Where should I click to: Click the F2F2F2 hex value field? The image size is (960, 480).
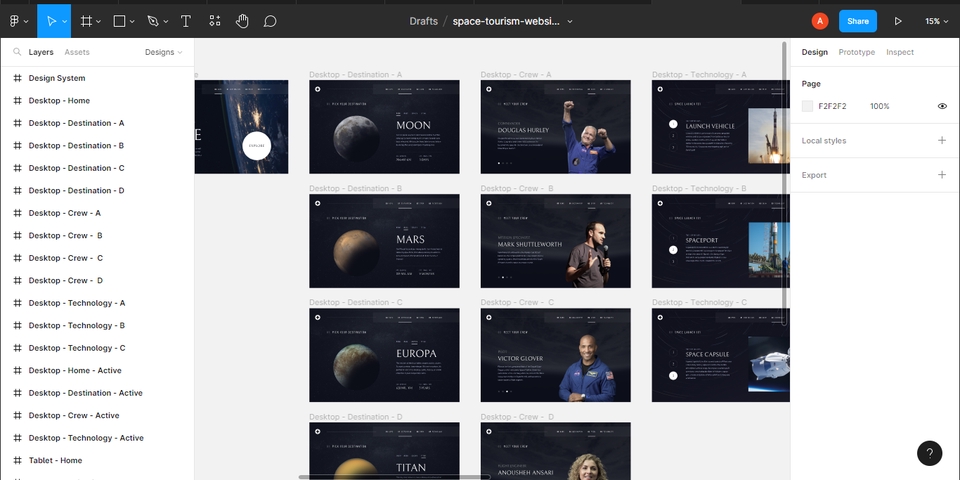(x=833, y=106)
